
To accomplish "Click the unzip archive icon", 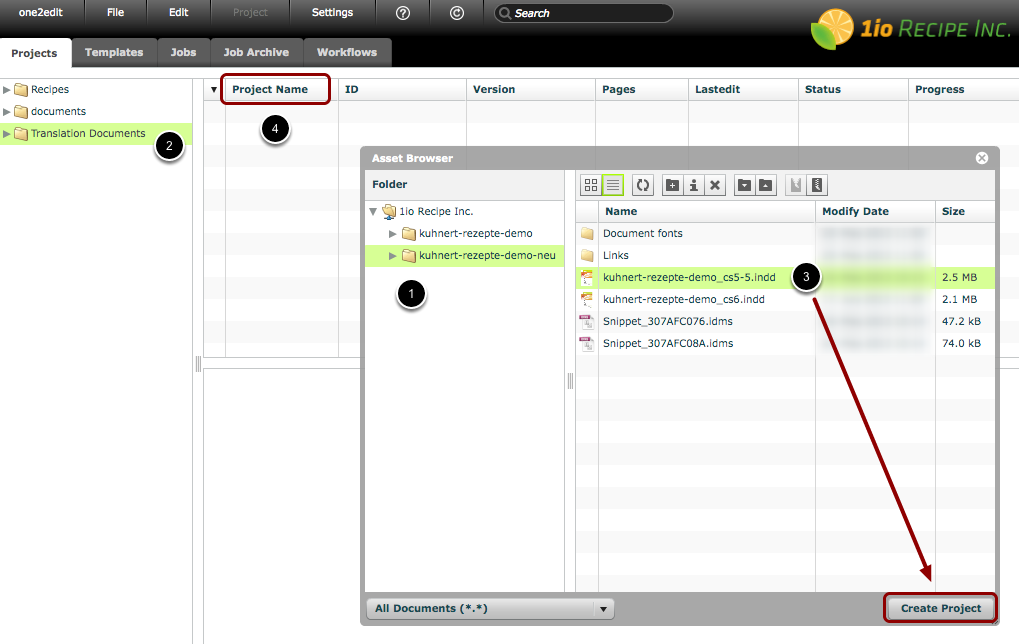I will tap(795, 185).
